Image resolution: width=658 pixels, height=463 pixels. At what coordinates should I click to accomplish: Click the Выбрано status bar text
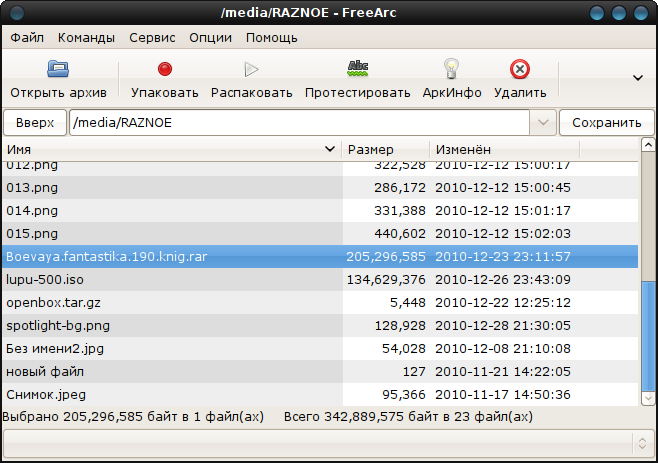click(133, 417)
